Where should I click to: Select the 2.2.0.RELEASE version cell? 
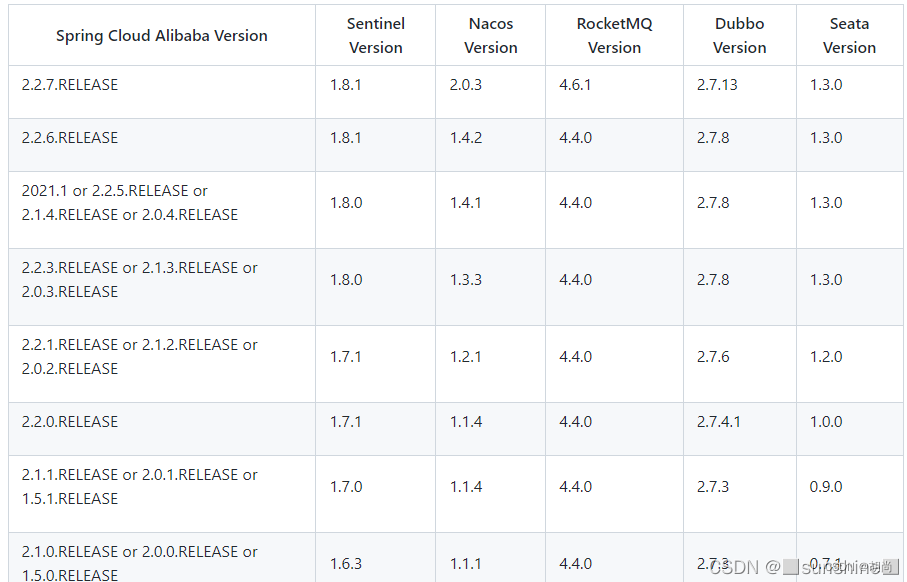coord(70,422)
